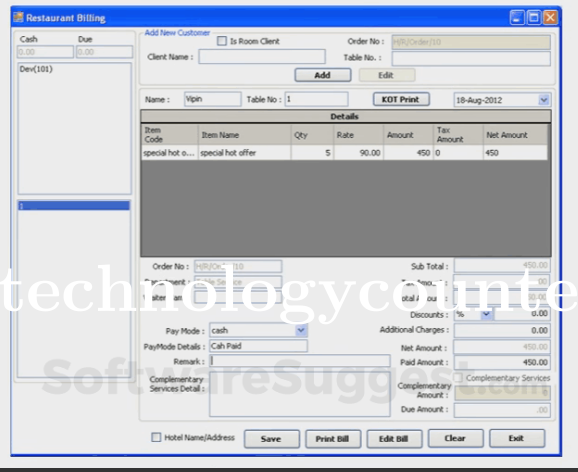Viewport: 578px width, 472px height.
Task: Select Dev(101) in the client list
Action: (x=36, y=69)
